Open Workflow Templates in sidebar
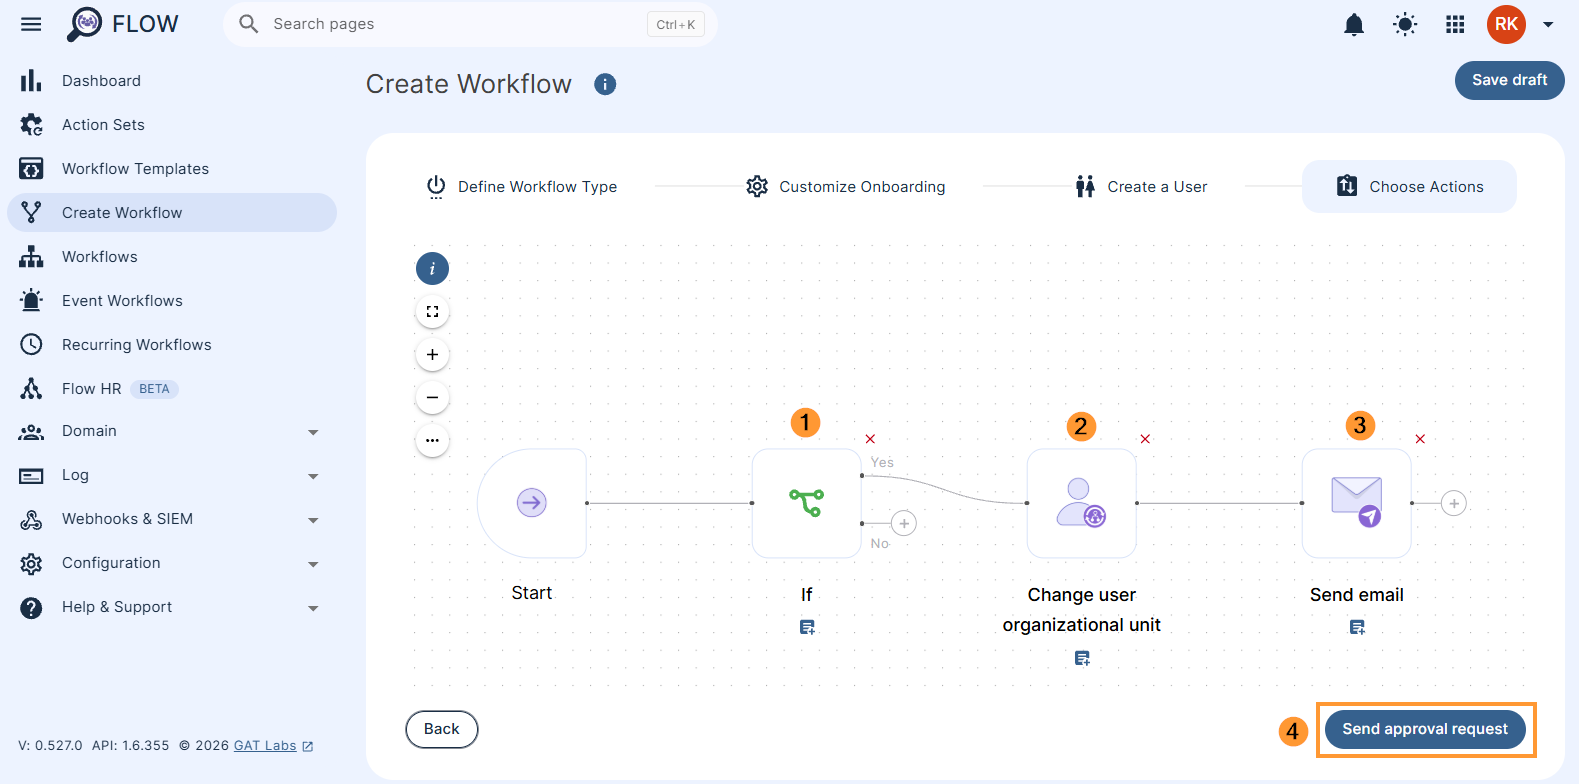 pyautogui.click(x=172, y=169)
